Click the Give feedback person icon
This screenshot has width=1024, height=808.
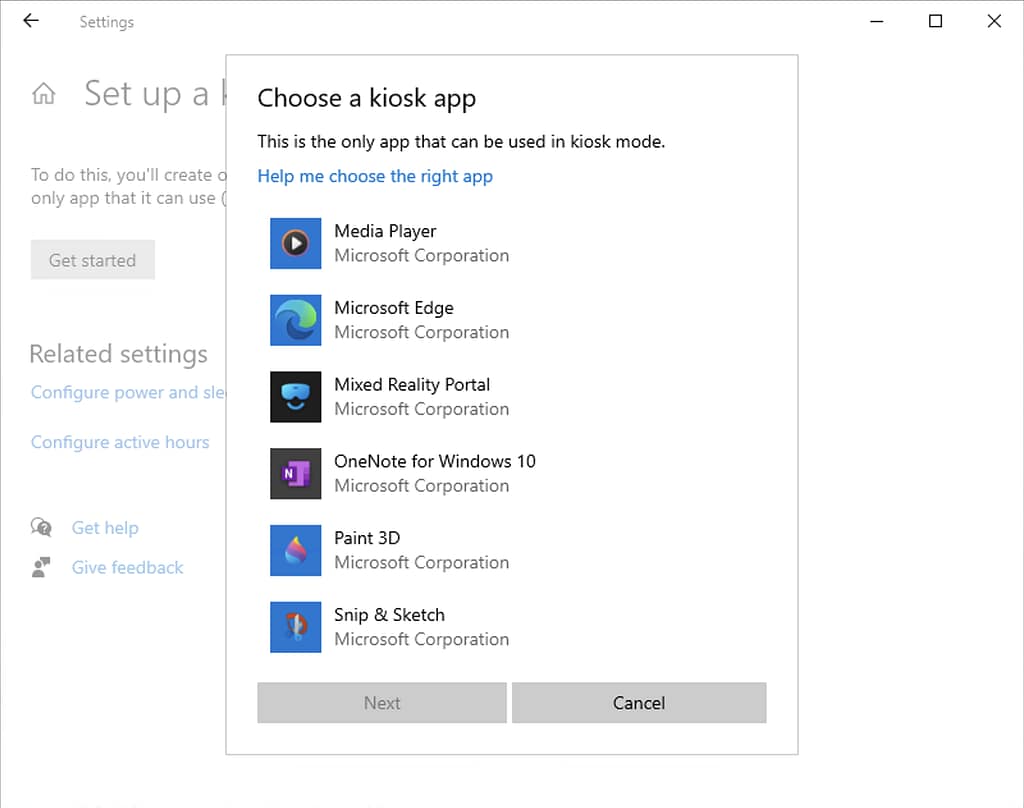(x=42, y=567)
